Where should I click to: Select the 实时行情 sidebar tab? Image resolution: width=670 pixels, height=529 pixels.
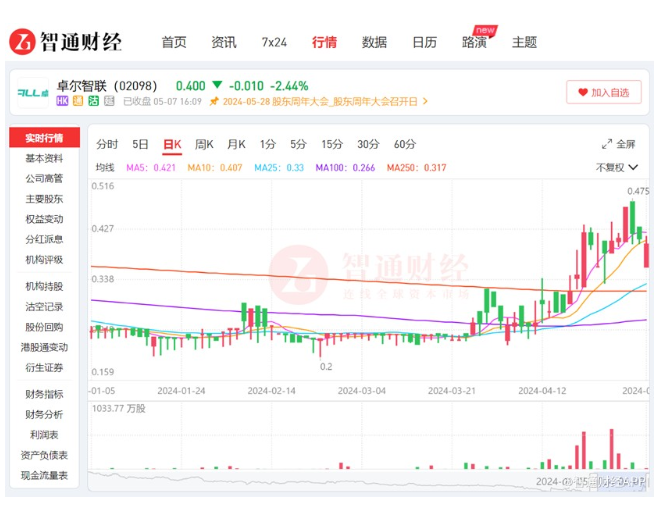point(44,138)
